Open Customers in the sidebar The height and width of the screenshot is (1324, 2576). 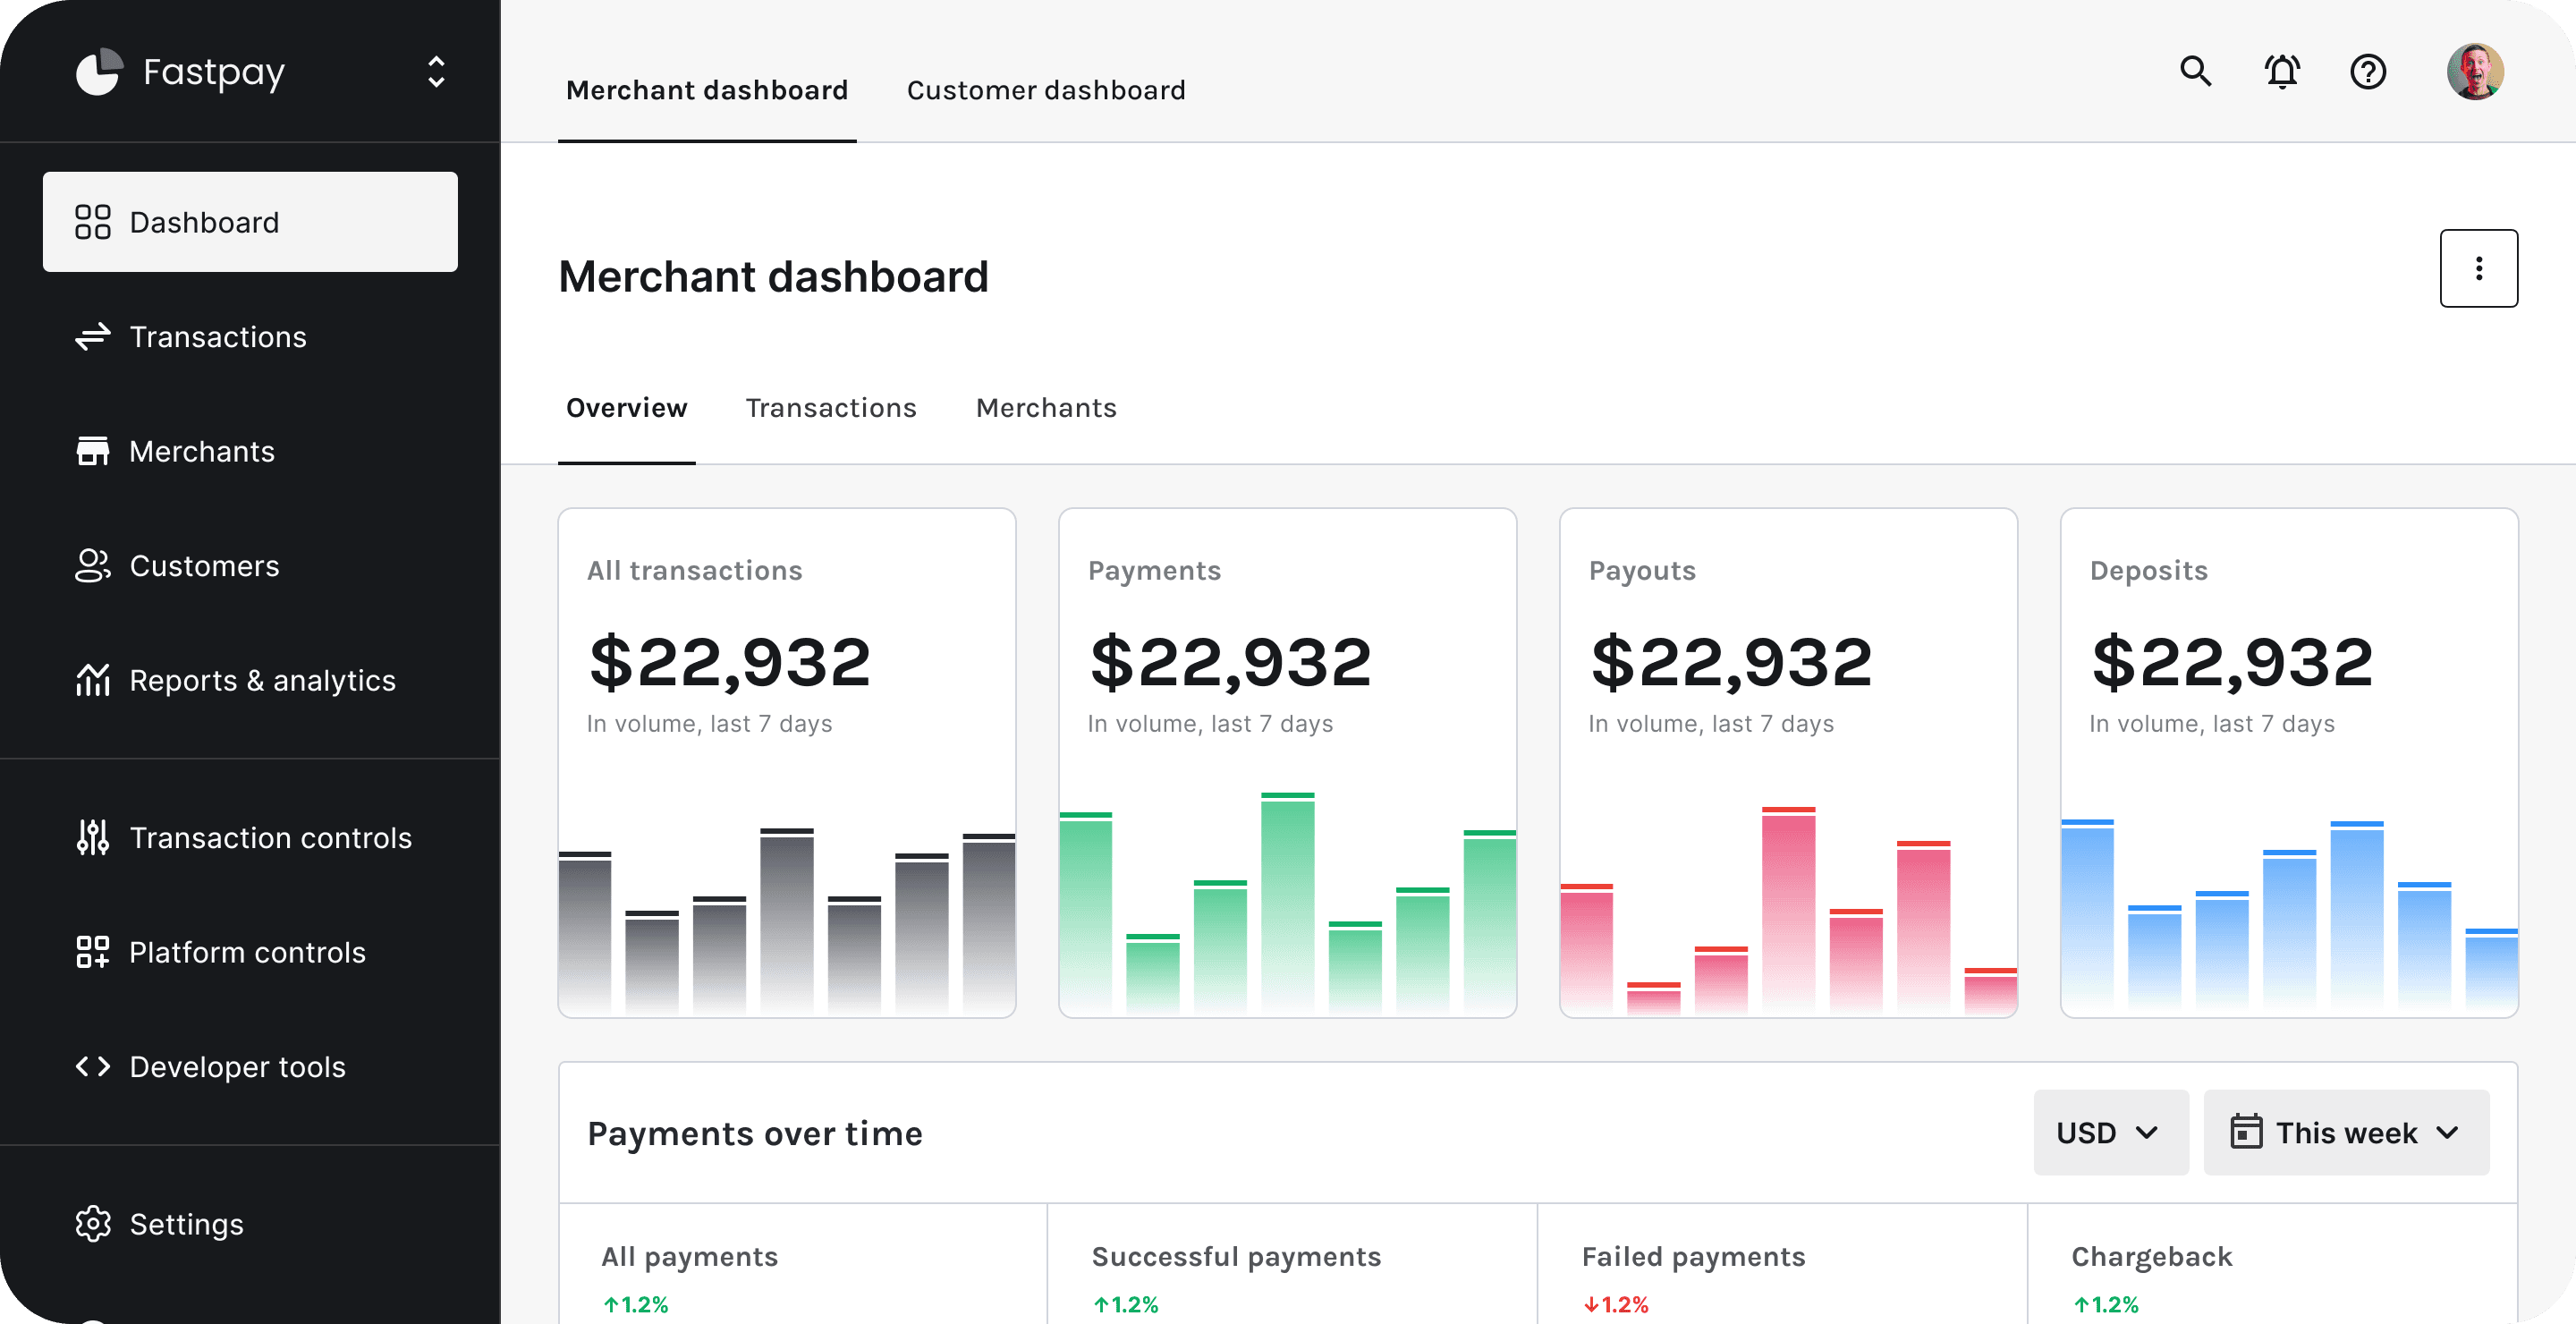tap(204, 566)
